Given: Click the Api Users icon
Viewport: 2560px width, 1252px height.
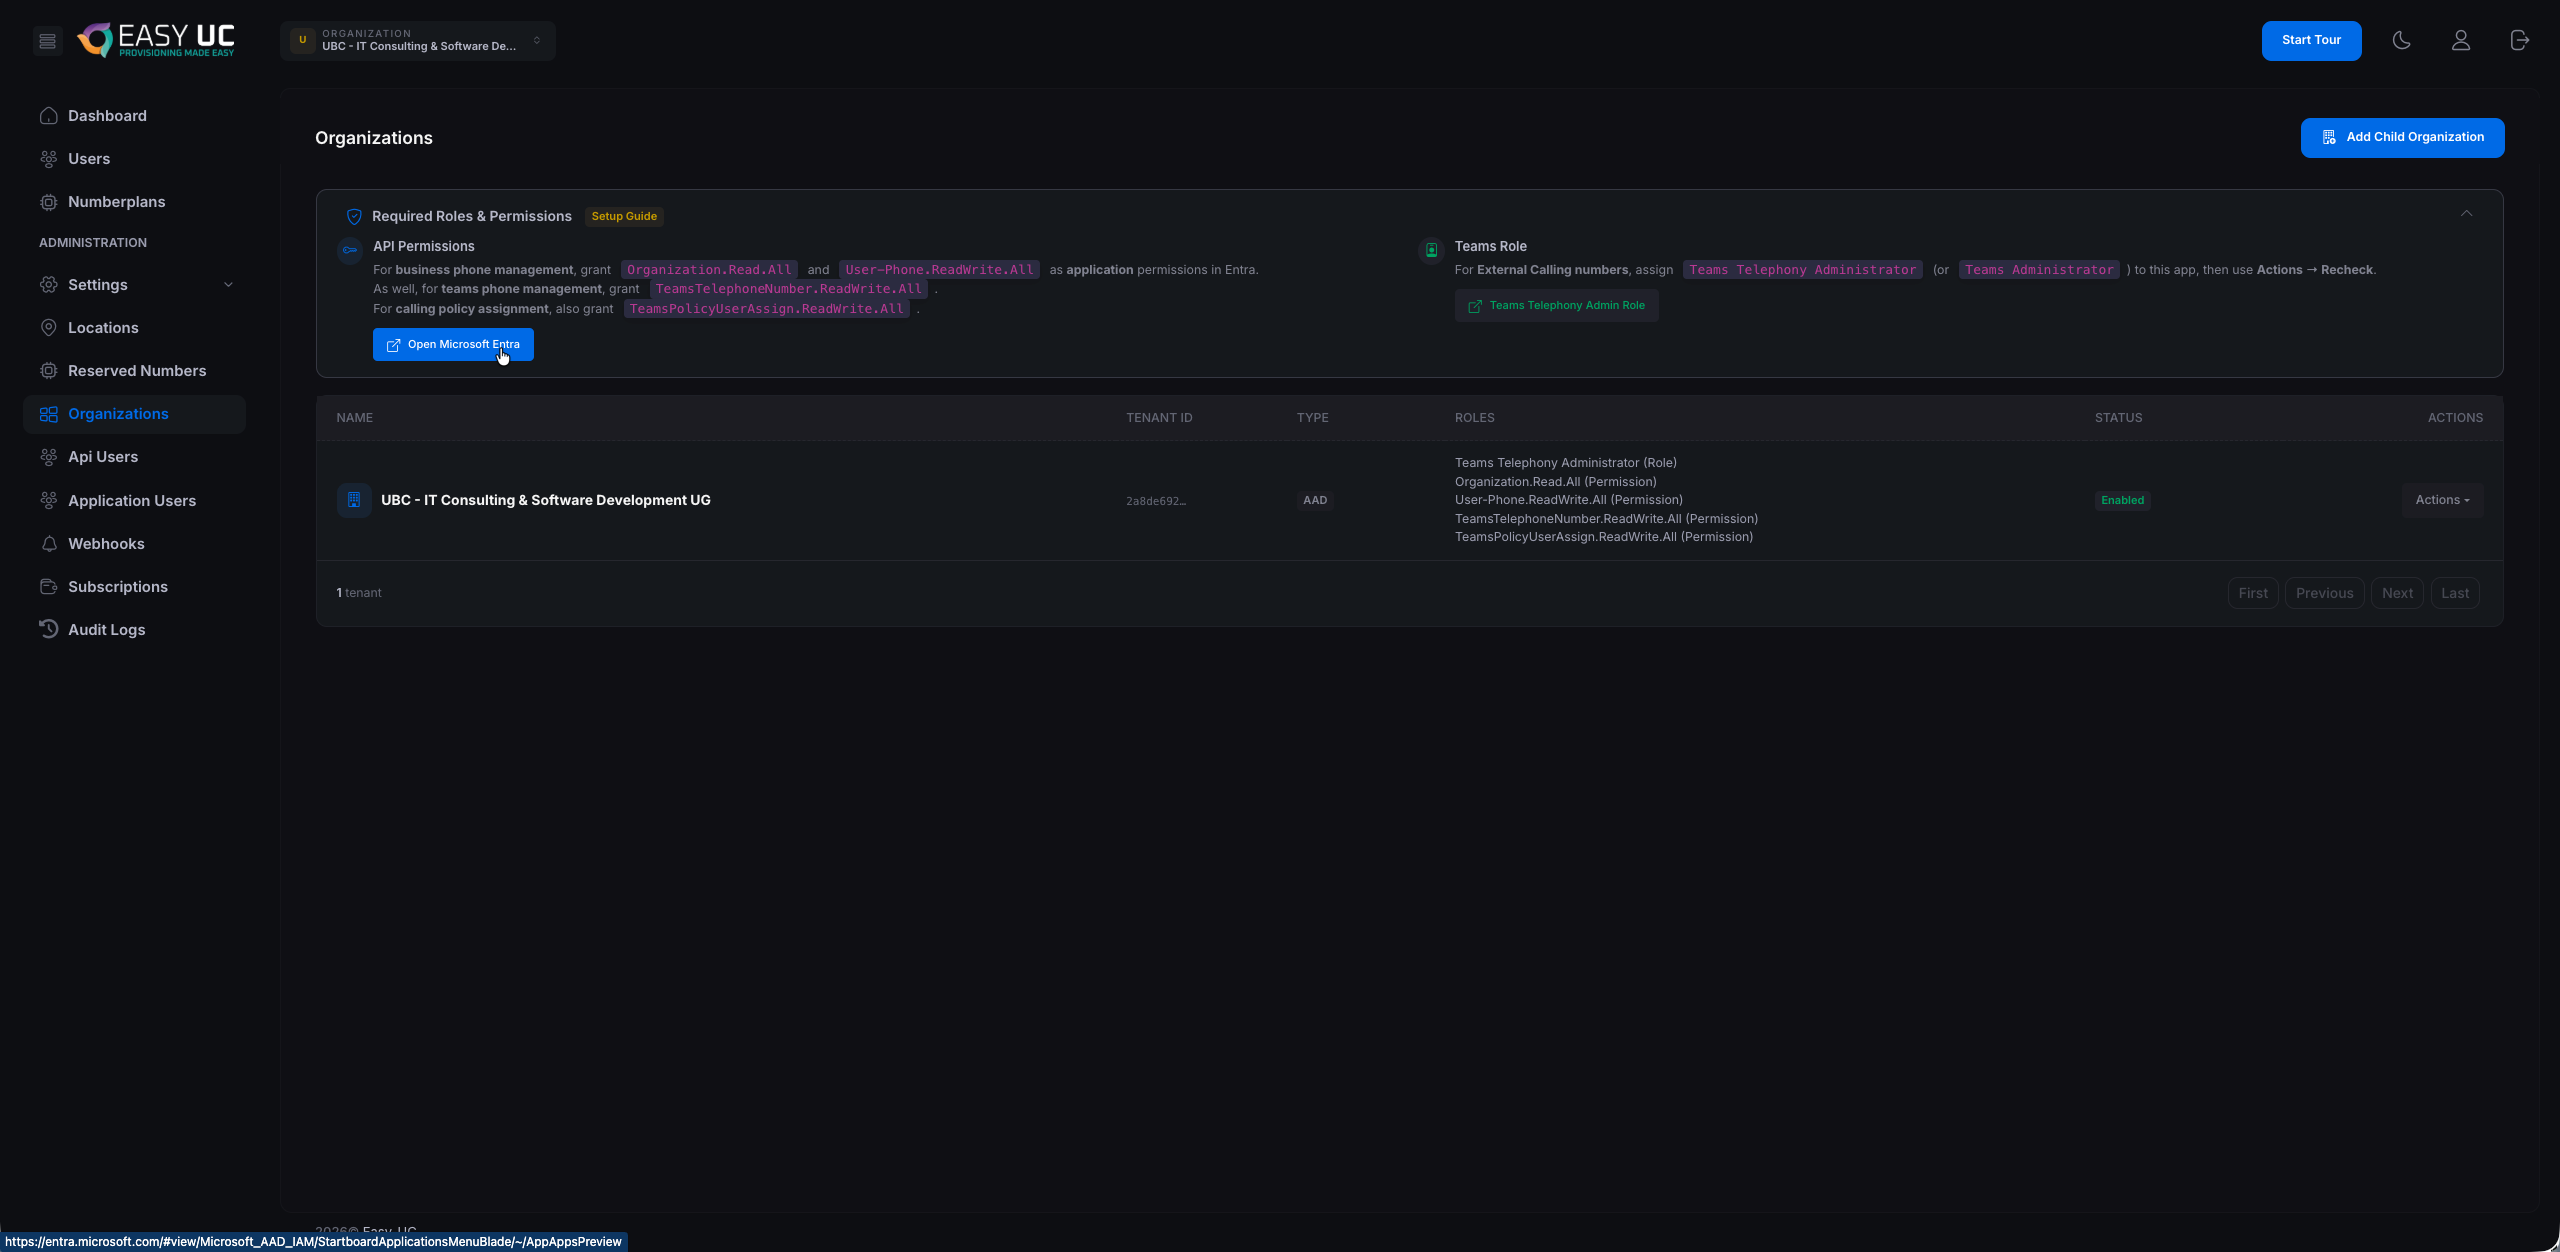Looking at the screenshot, I should (48, 457).
